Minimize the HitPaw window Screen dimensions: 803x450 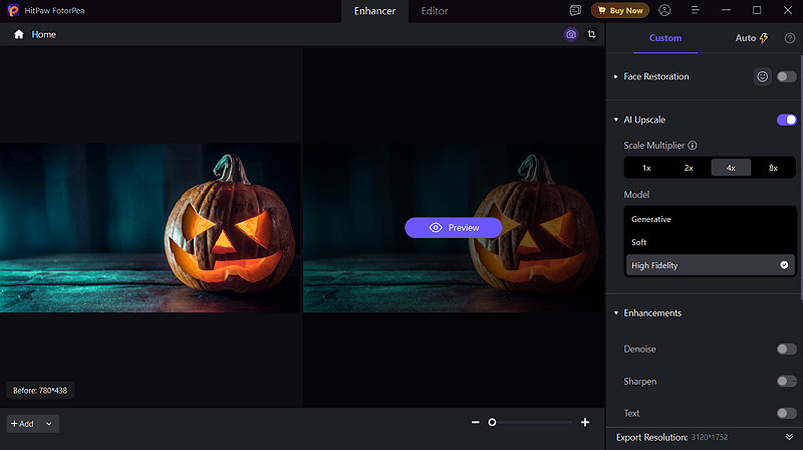pyautogui.click(x=726, y=10)
